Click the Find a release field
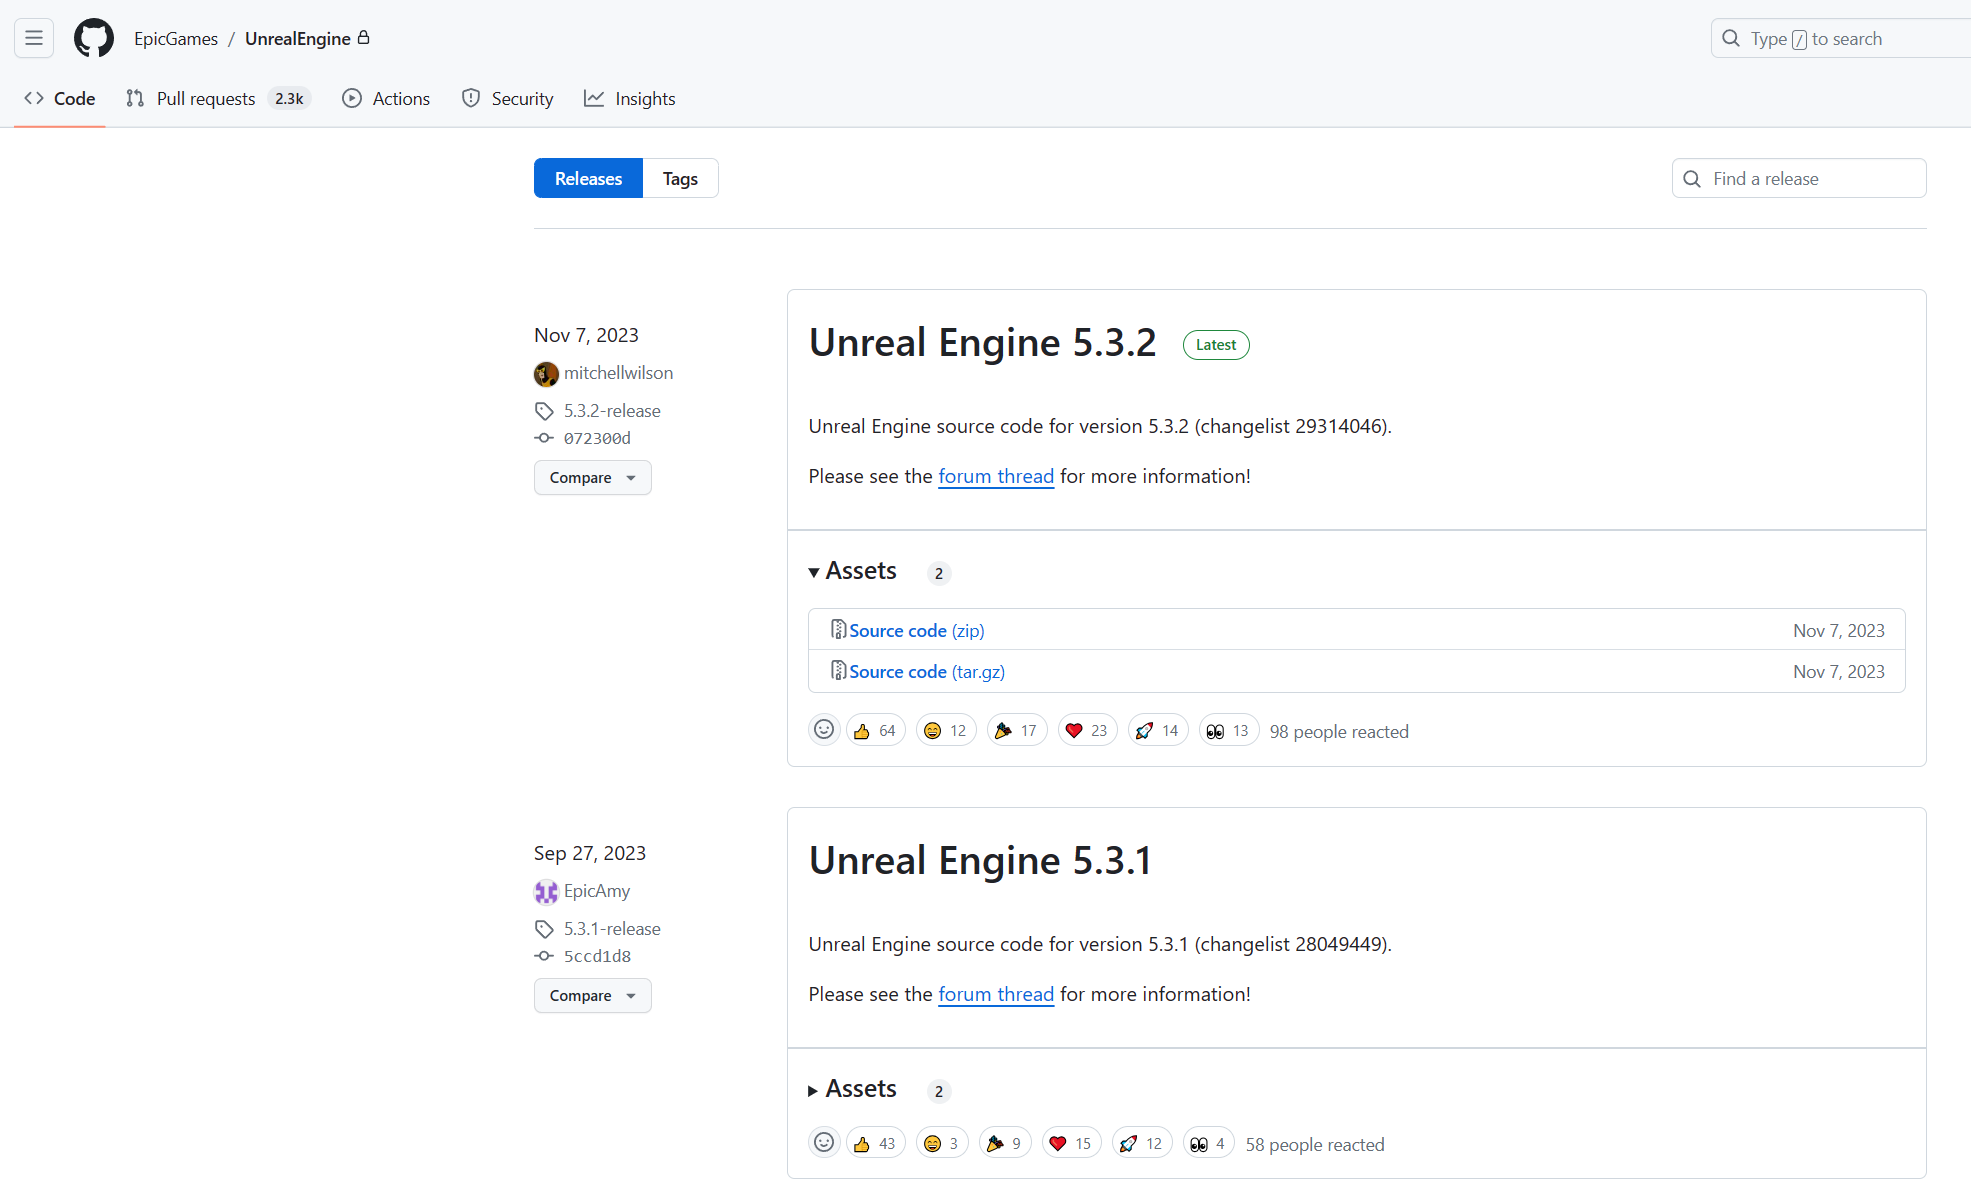1971x1201 pixels. [x=1799, y=178]
